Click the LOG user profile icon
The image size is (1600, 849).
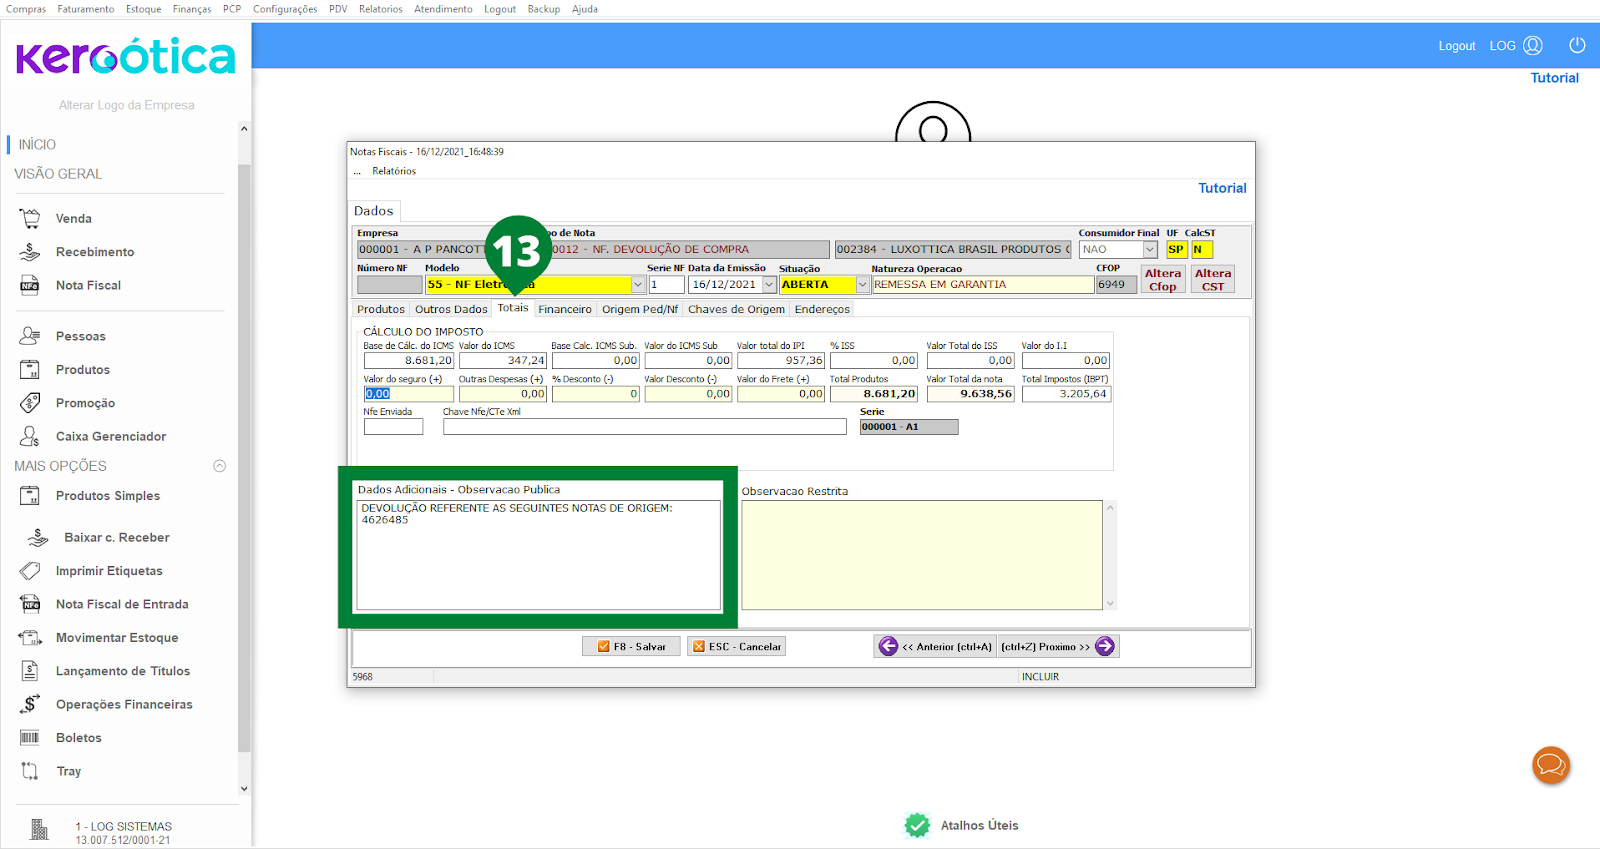[1533, 45]
